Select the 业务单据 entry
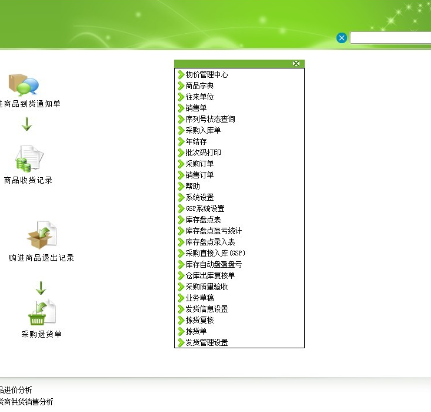431x412 pixels. [x=200, y=298]
